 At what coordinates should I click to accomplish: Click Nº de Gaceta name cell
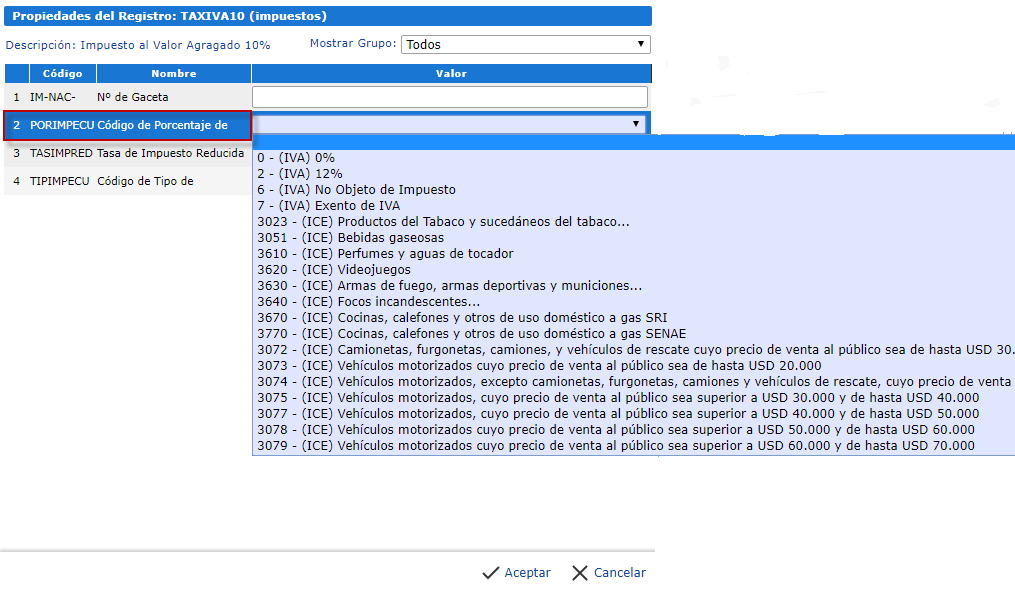pyautogui.click(x=133, y=97)
